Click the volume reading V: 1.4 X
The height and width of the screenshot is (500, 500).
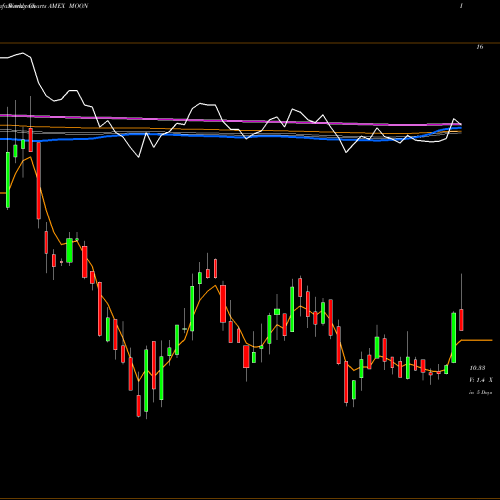click(x=480, y=380)
